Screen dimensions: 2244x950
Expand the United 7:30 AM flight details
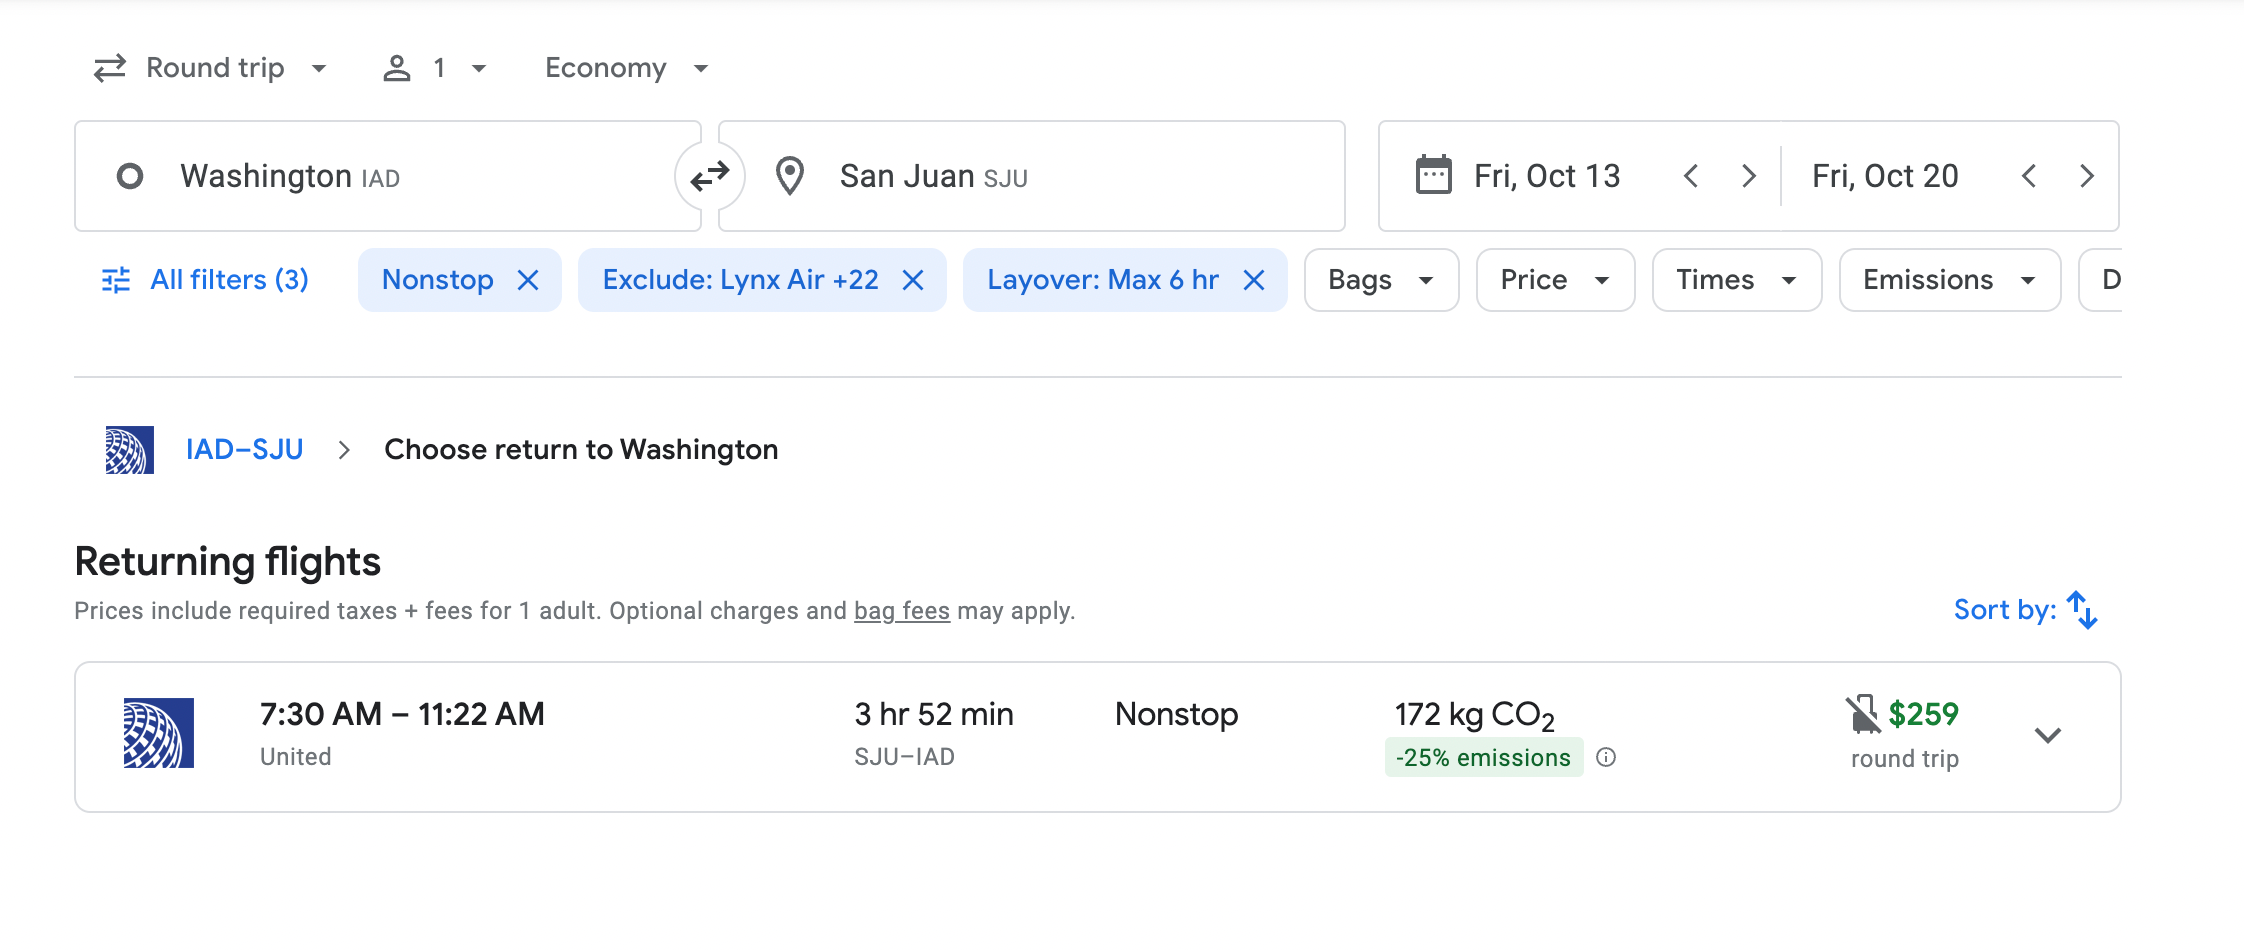[x=2048, y=736]
